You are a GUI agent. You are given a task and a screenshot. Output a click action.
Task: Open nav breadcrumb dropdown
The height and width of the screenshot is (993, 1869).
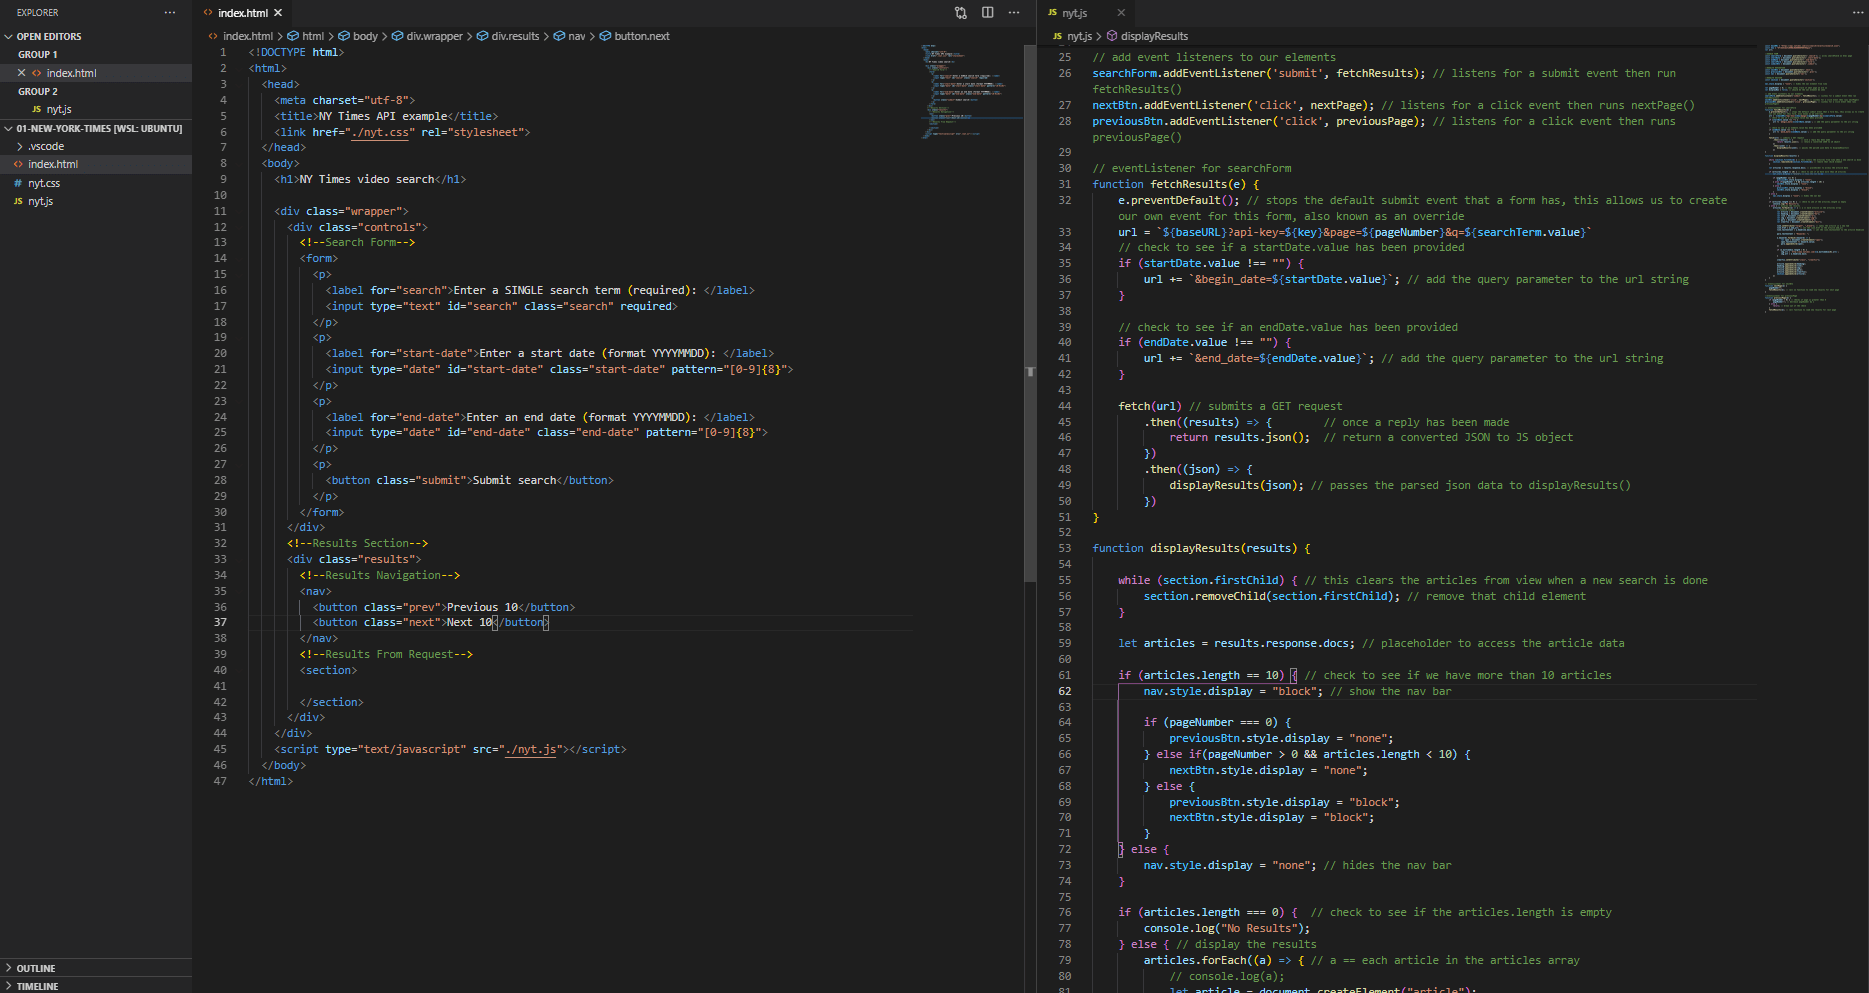[x=577, y=36]
